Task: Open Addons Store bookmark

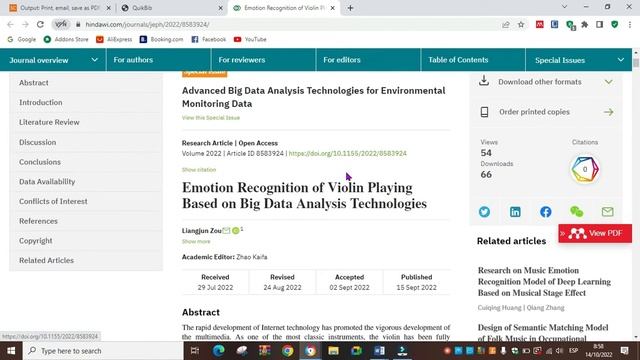Action: click(x=66, y=39)
